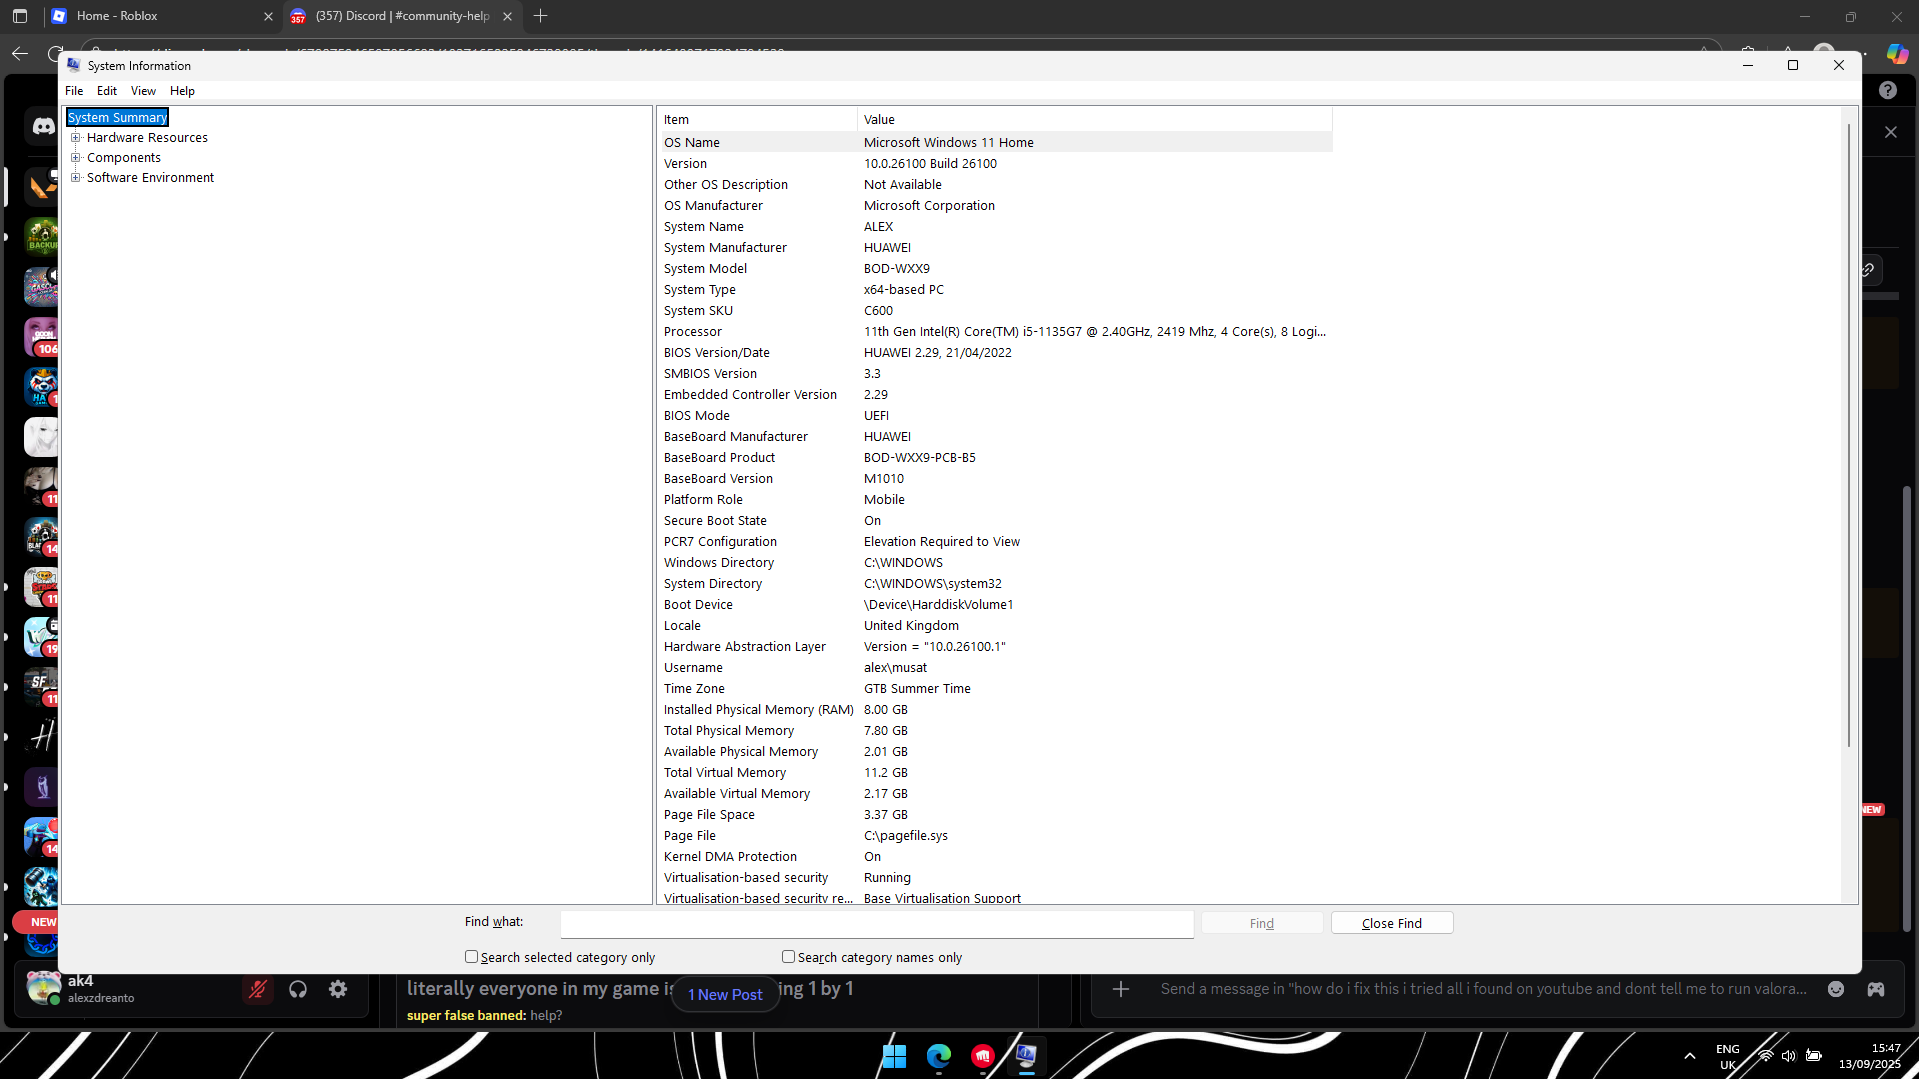Open the Discord activities controller icon
Screen dimensions: 1919x1079
pyautogui.click(x=1876, y=989)
